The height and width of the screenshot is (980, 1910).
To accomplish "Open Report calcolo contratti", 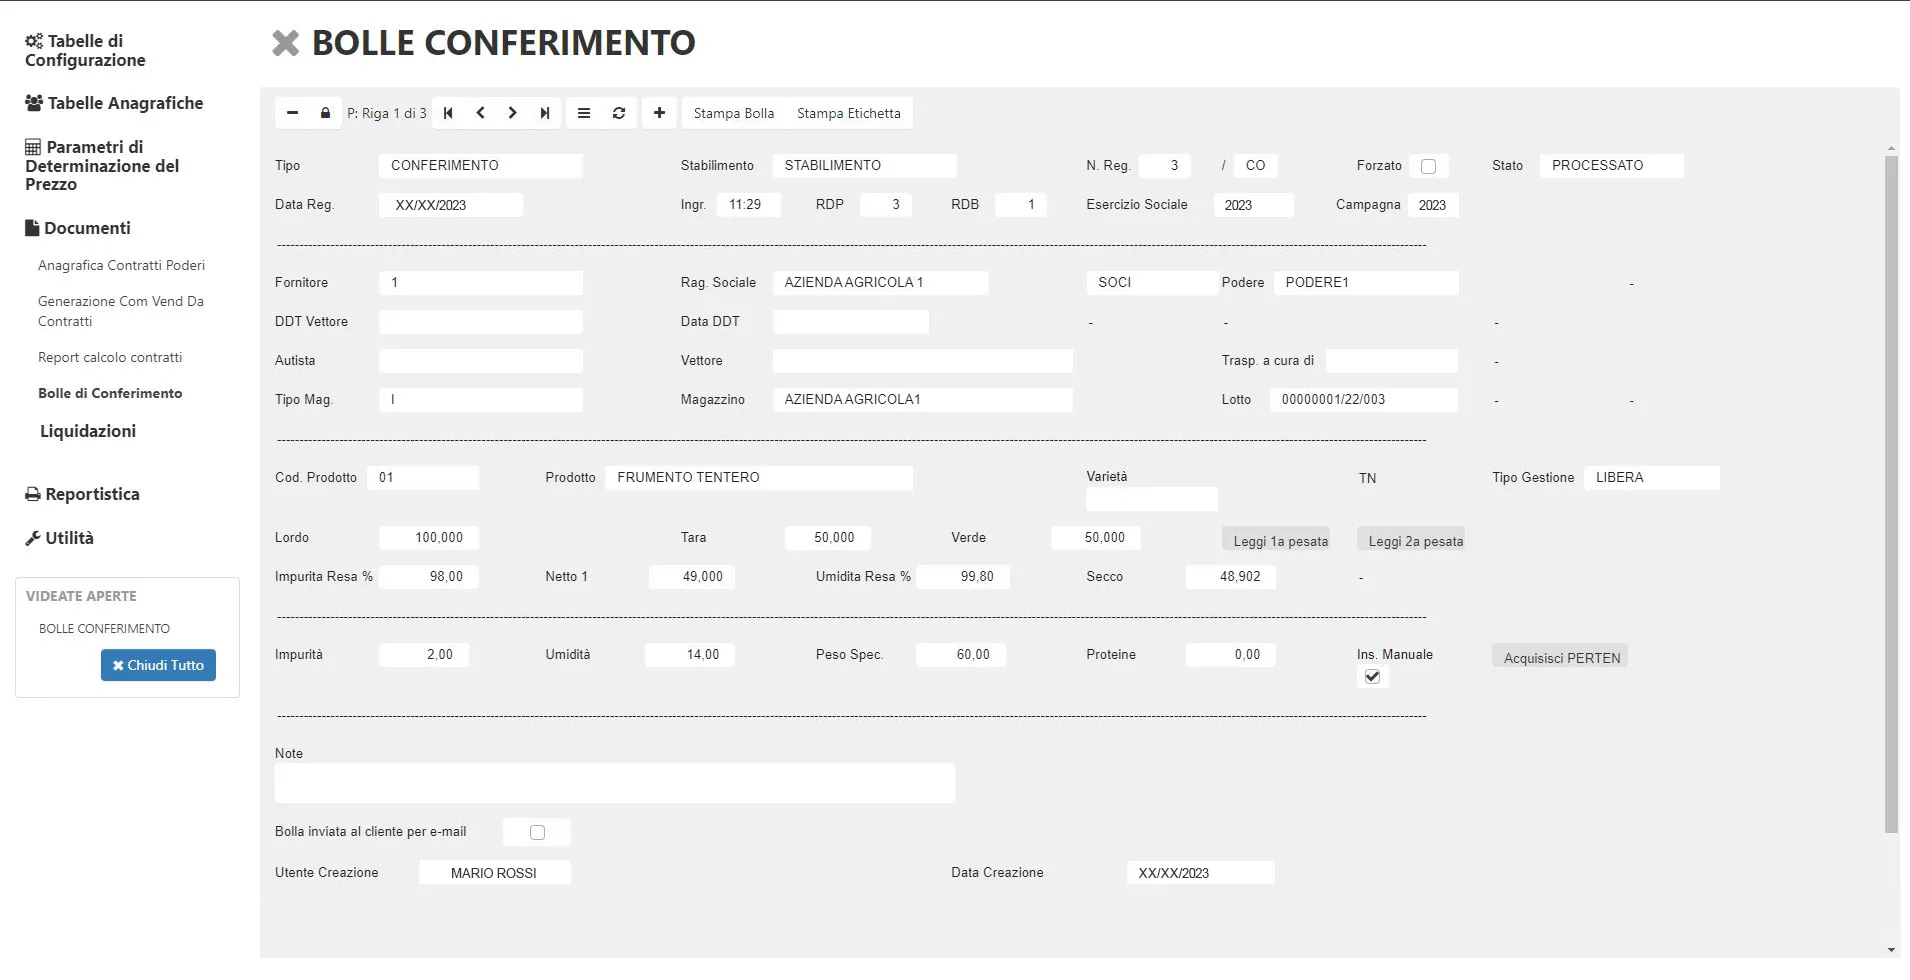I will tap(110, 357).
